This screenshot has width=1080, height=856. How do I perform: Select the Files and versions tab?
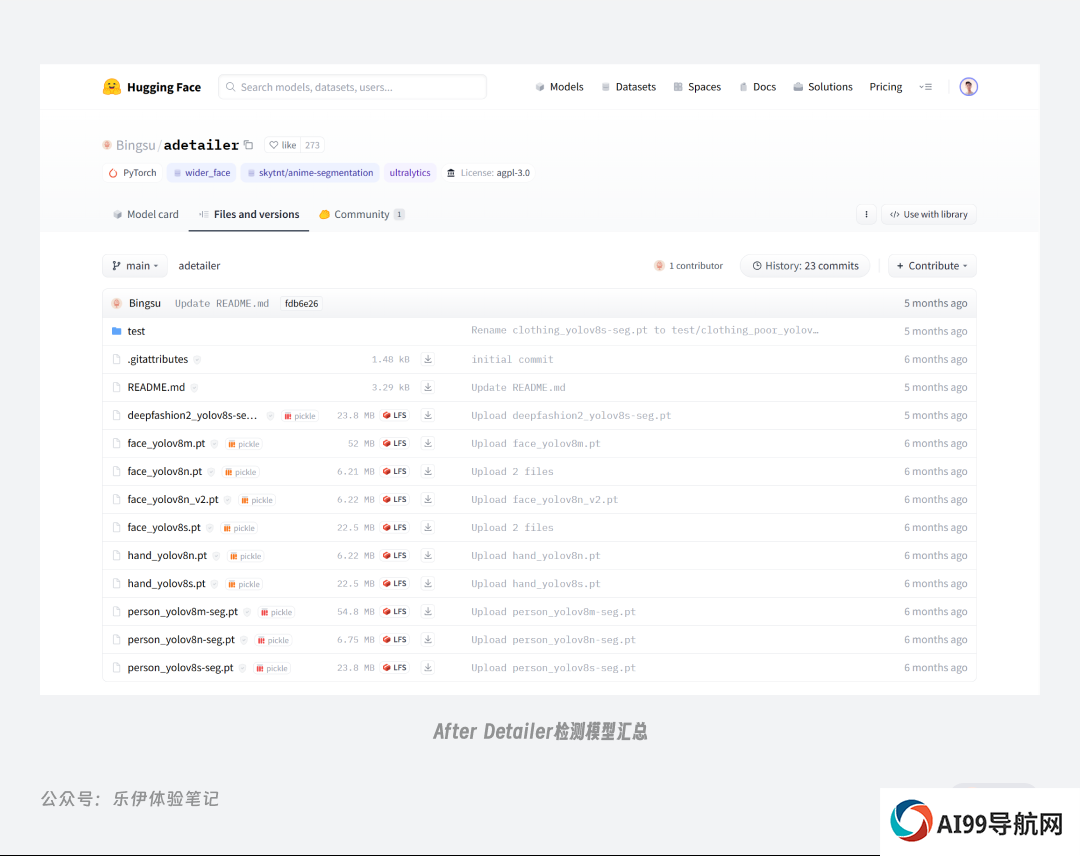pyautogui.click(x=249, y=214)
